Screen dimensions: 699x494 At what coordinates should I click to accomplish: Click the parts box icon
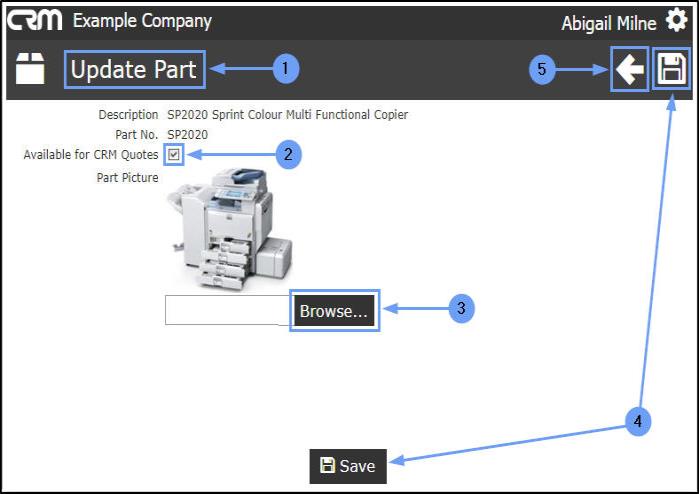31,71
